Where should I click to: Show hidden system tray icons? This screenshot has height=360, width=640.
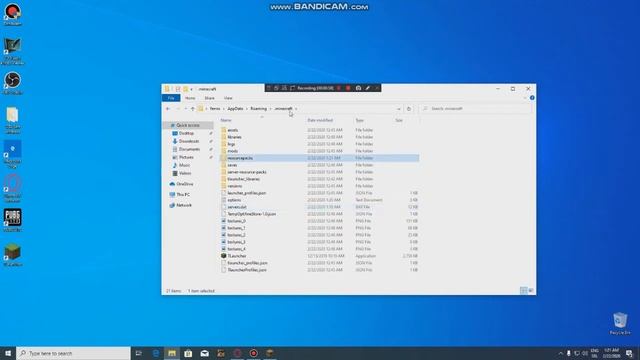(560, 353)
